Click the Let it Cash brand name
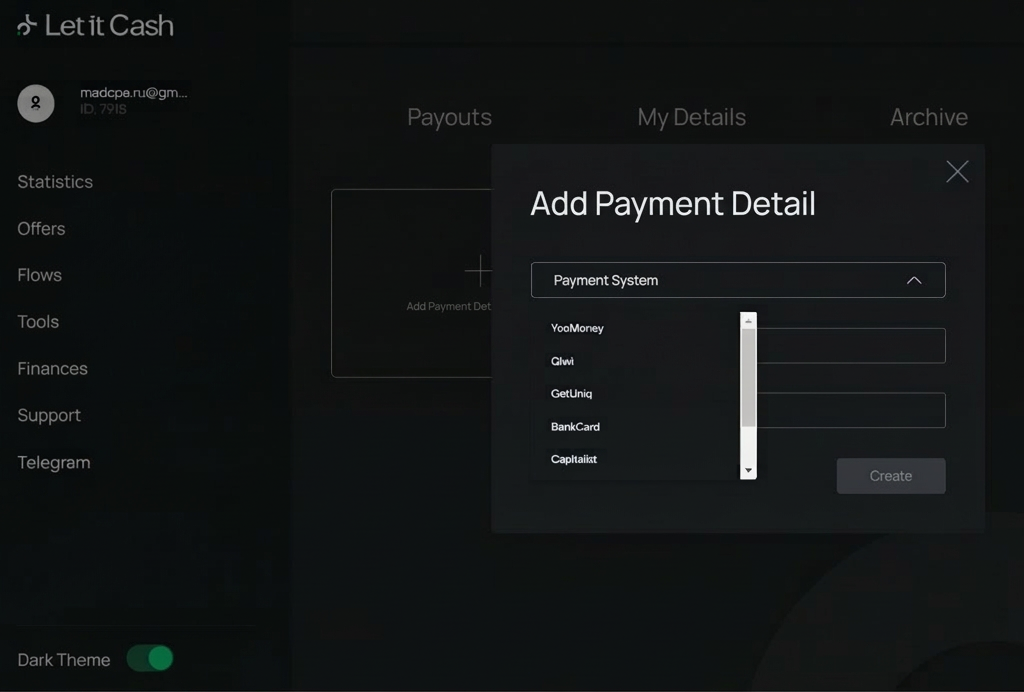 pyautogui.click(x=109, y=25)
